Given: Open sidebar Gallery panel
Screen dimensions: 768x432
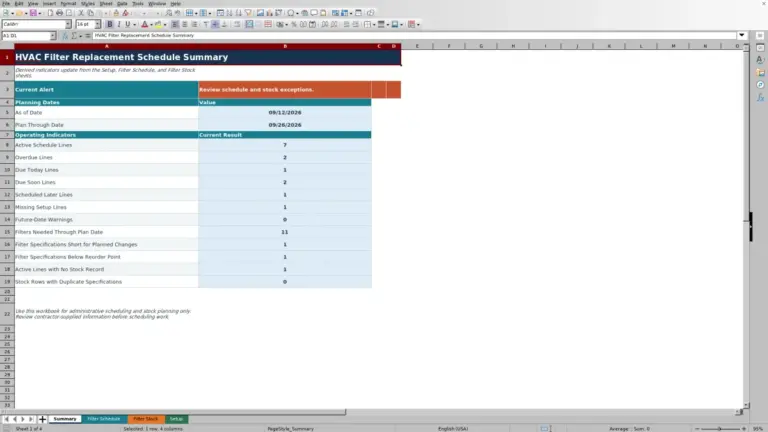Looking at the screenshot, I should [x=760, y=72].
